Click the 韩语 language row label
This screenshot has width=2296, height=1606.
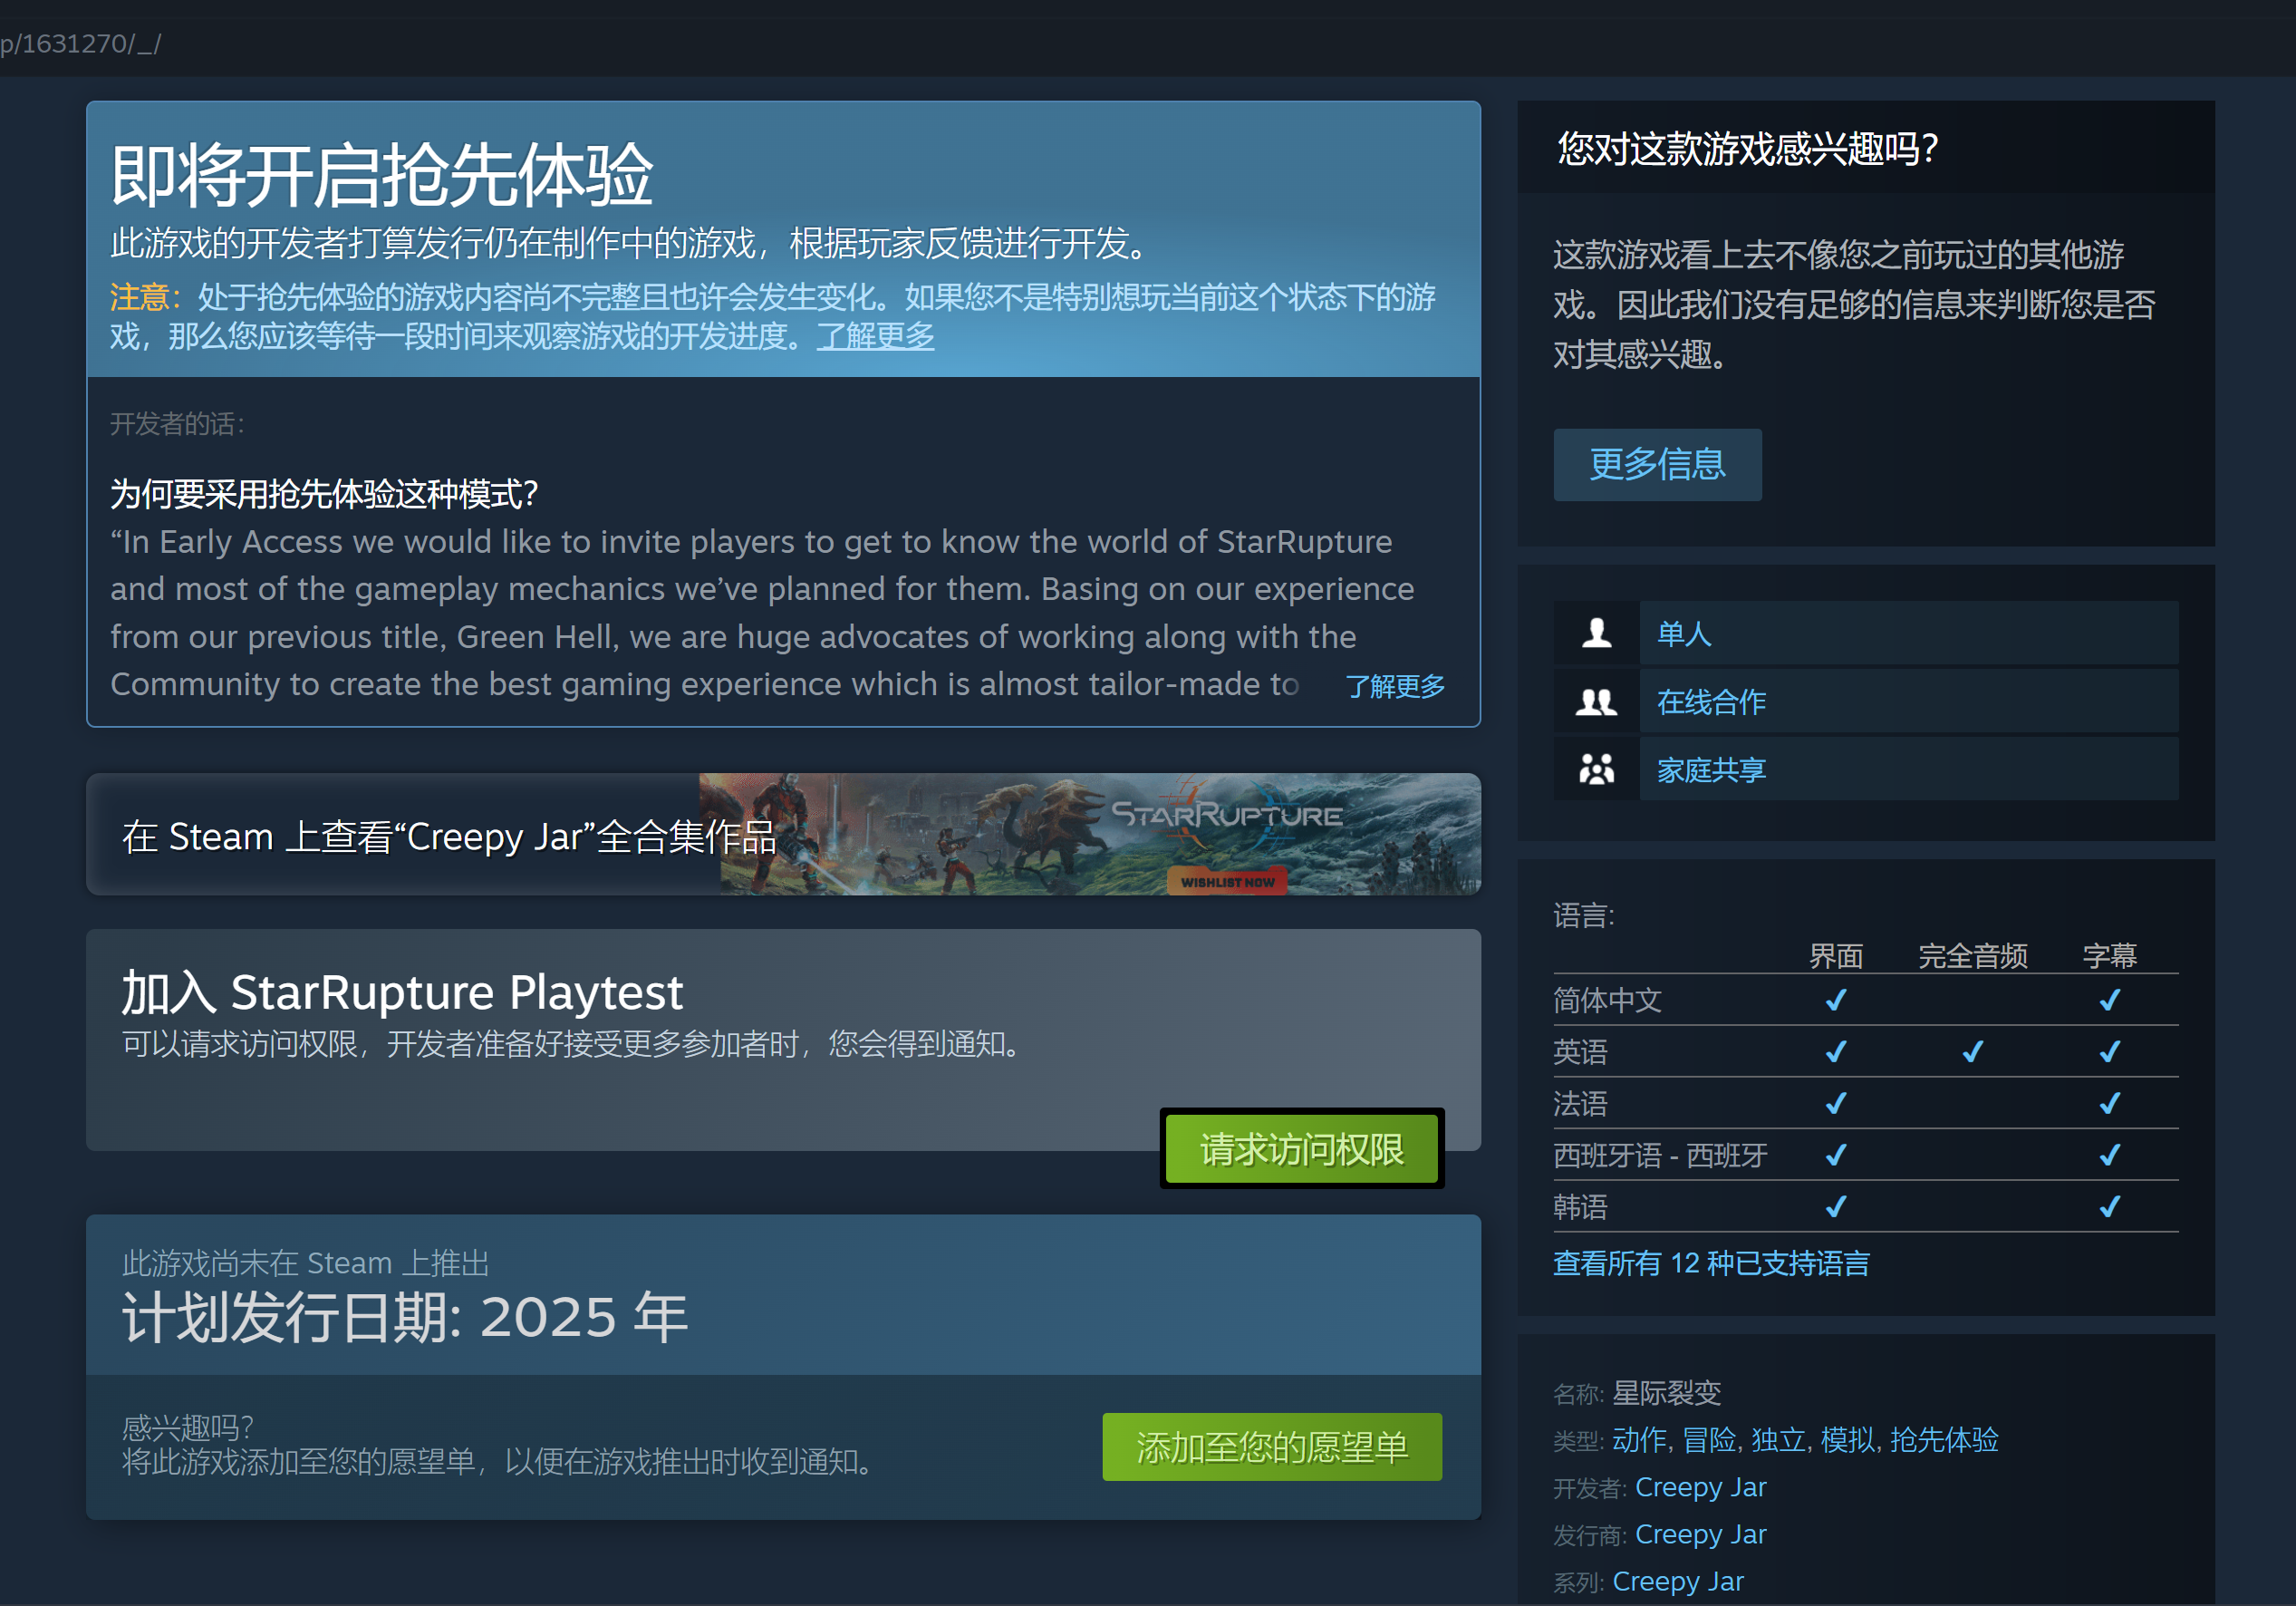(x=1580, y=1207)
